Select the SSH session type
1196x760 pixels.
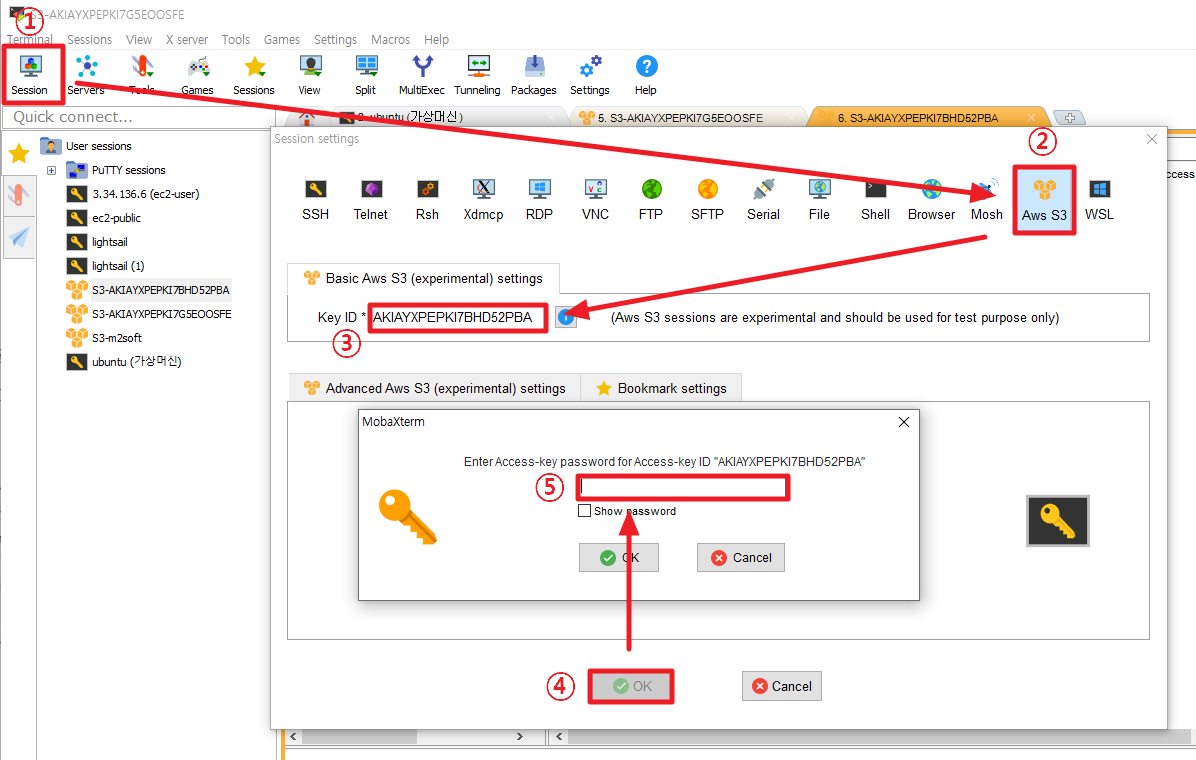[316, 200]
